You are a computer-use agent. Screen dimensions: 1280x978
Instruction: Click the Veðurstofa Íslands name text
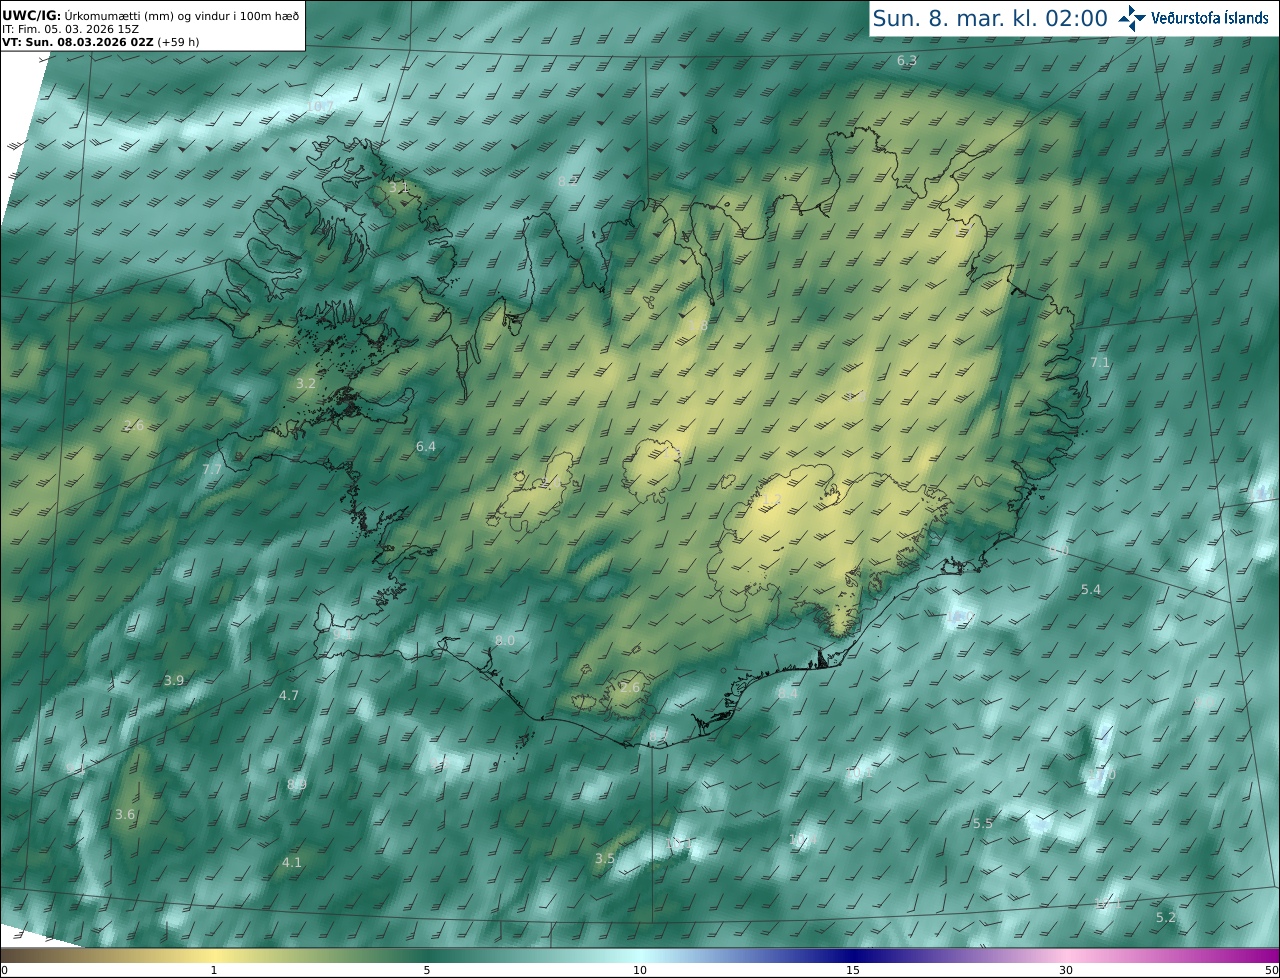(x=1209, y=18)
